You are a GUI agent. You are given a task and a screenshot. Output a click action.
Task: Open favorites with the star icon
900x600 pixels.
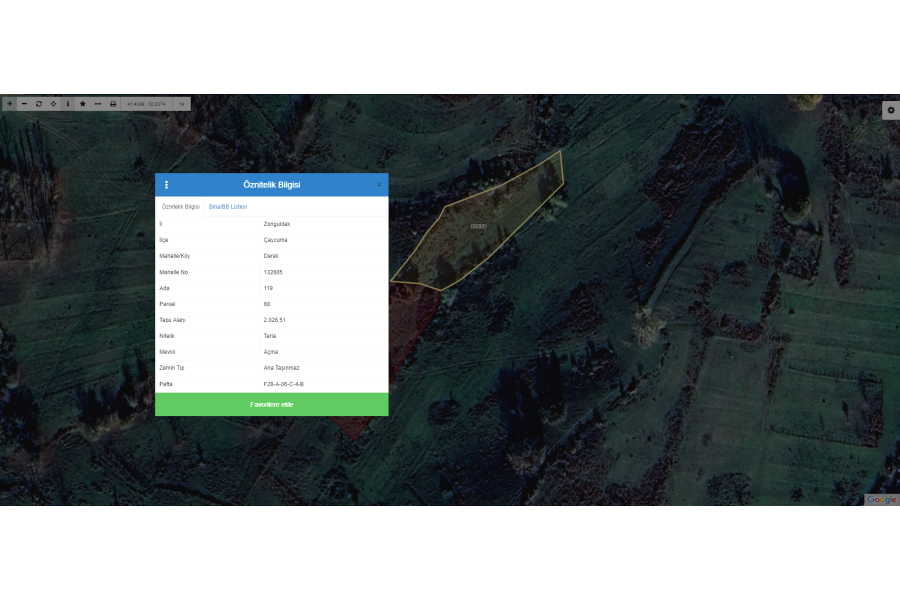[x=83, y=104]
